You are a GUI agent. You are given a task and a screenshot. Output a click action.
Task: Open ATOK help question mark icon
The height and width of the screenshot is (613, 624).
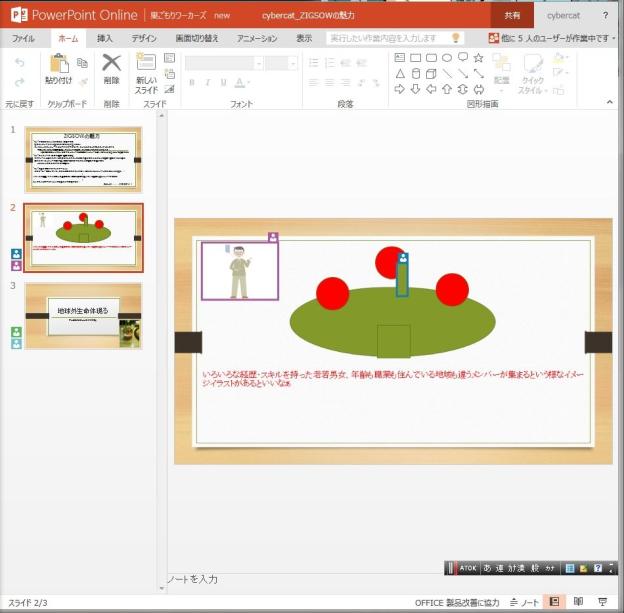click(597, 568)
